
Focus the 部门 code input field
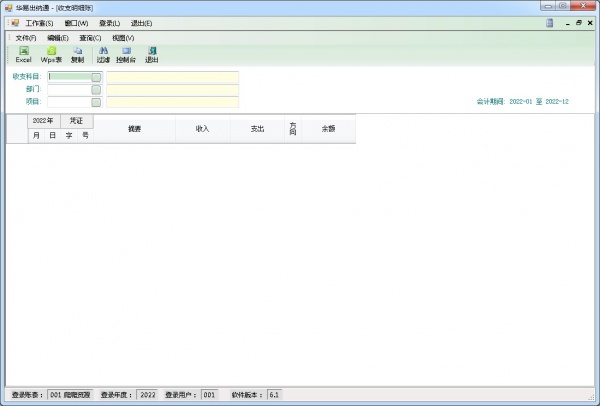70,90
